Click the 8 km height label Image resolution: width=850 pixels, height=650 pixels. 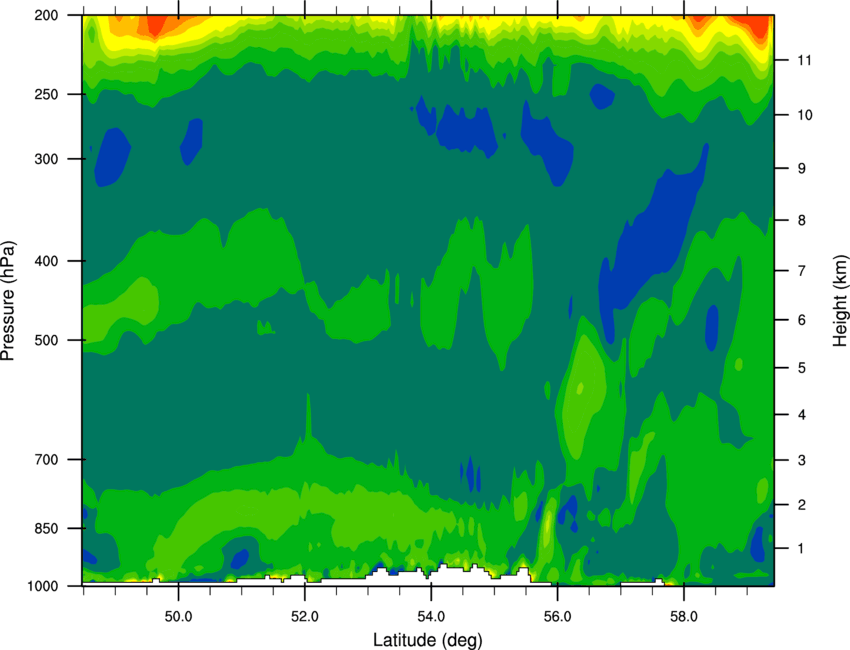(x=802, y=220)
